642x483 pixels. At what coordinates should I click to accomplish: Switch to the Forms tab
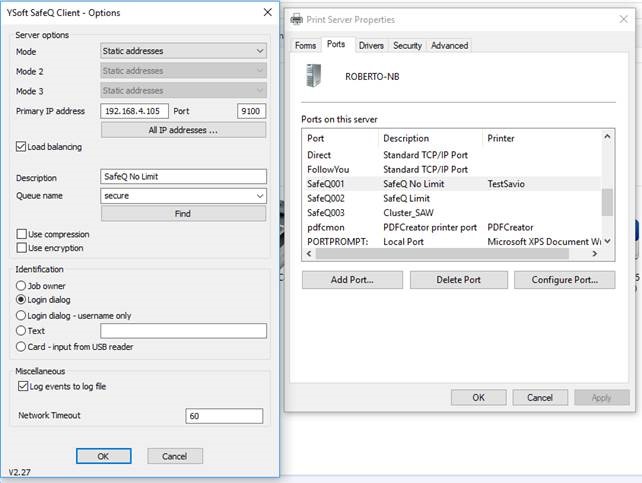pyautogui.click(x=305, y=45)
